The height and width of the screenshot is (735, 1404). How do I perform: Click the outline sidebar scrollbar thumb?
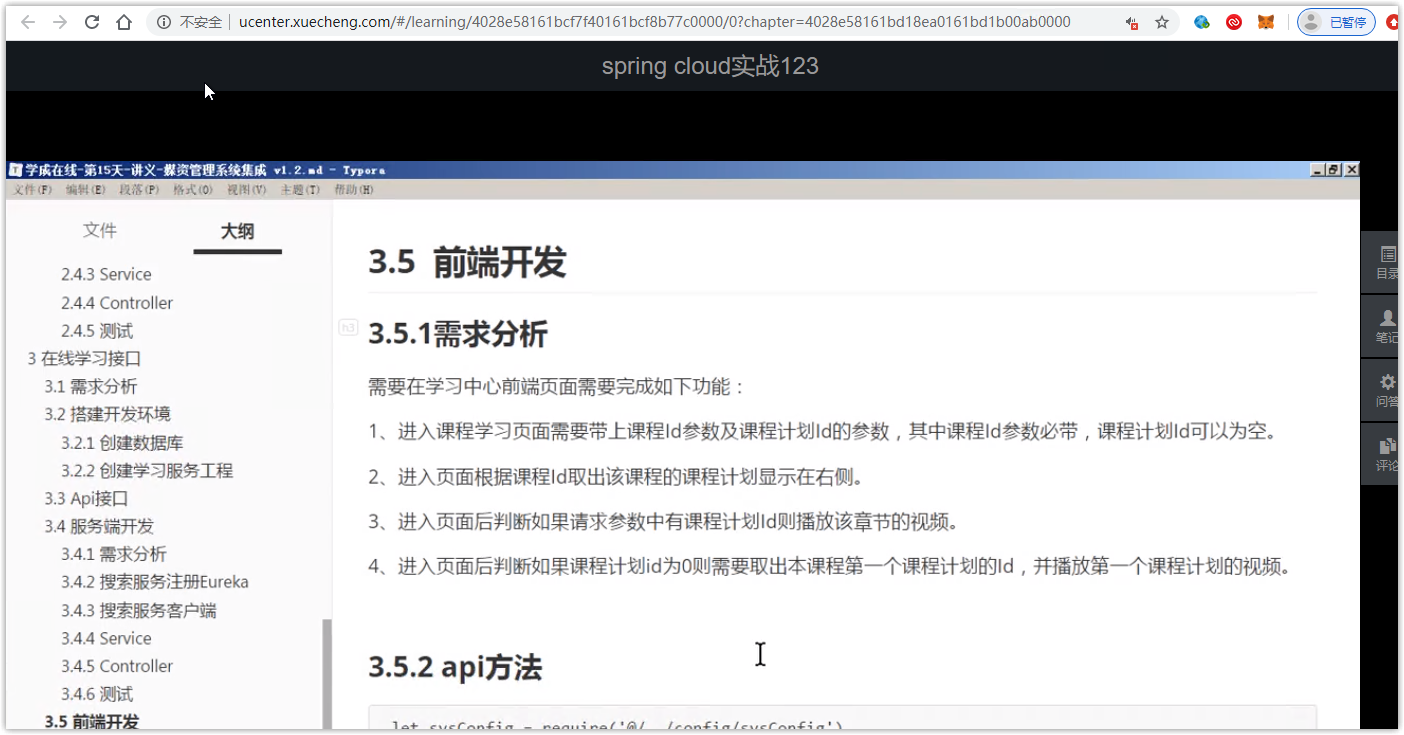[x=326, y=674]
